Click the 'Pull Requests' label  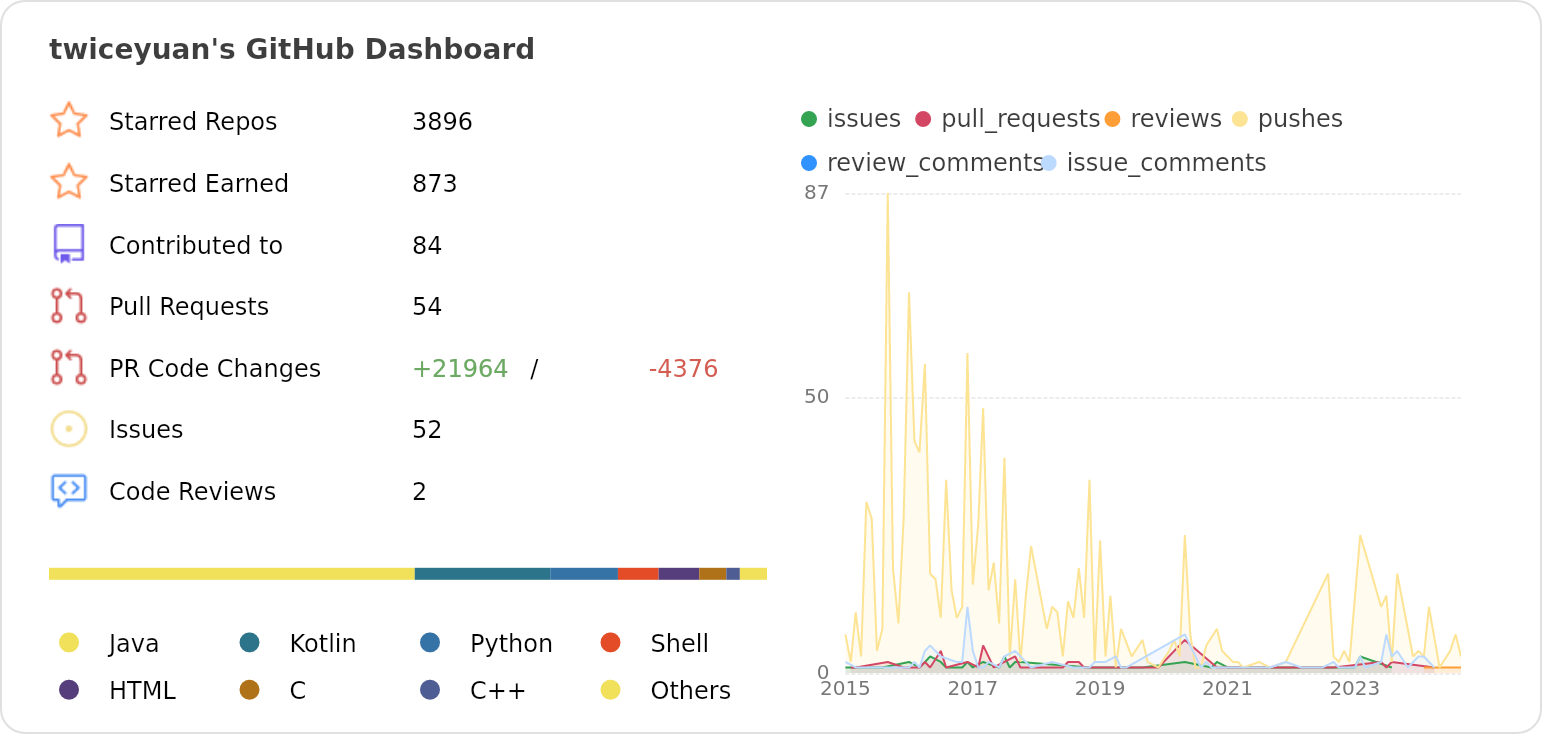click(x=189, y=307)
